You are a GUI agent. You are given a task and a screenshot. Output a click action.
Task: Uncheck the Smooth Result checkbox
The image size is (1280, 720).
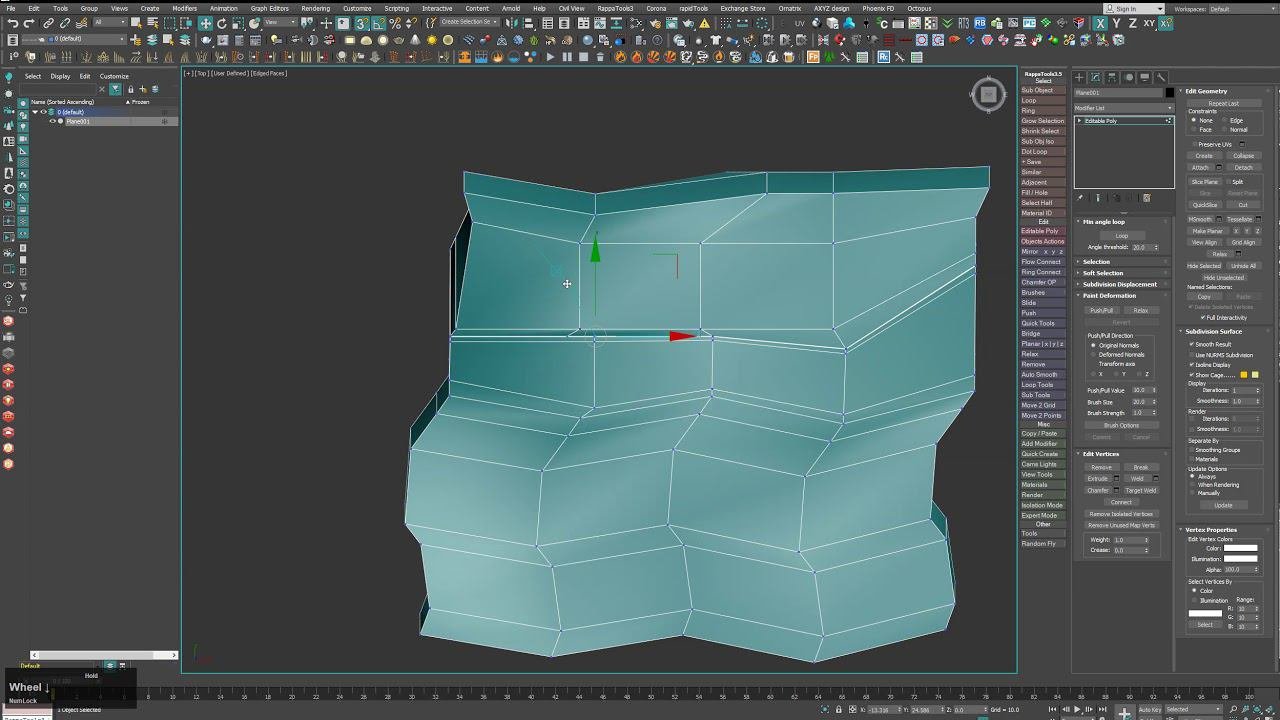(1192, 344)
